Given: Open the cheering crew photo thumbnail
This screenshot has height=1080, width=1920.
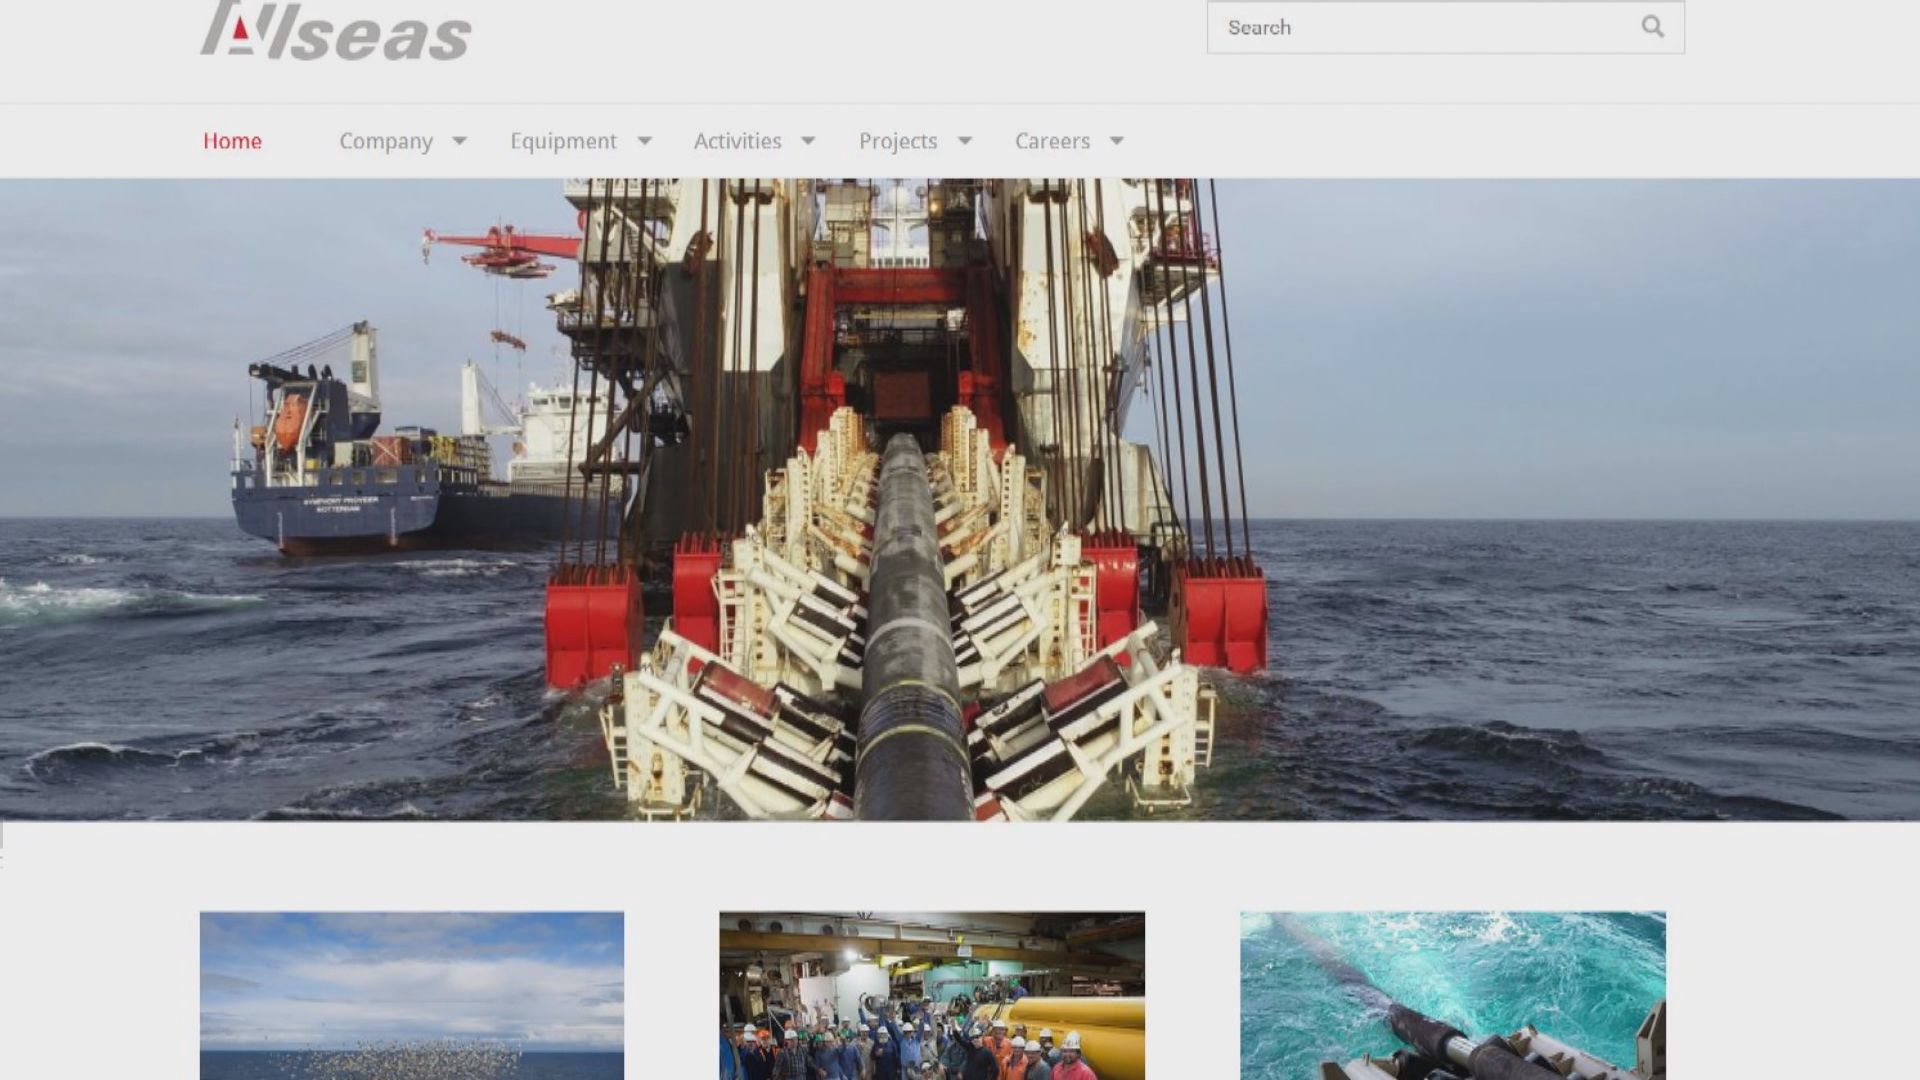Looking at the screenshot, I should [931, 995].
